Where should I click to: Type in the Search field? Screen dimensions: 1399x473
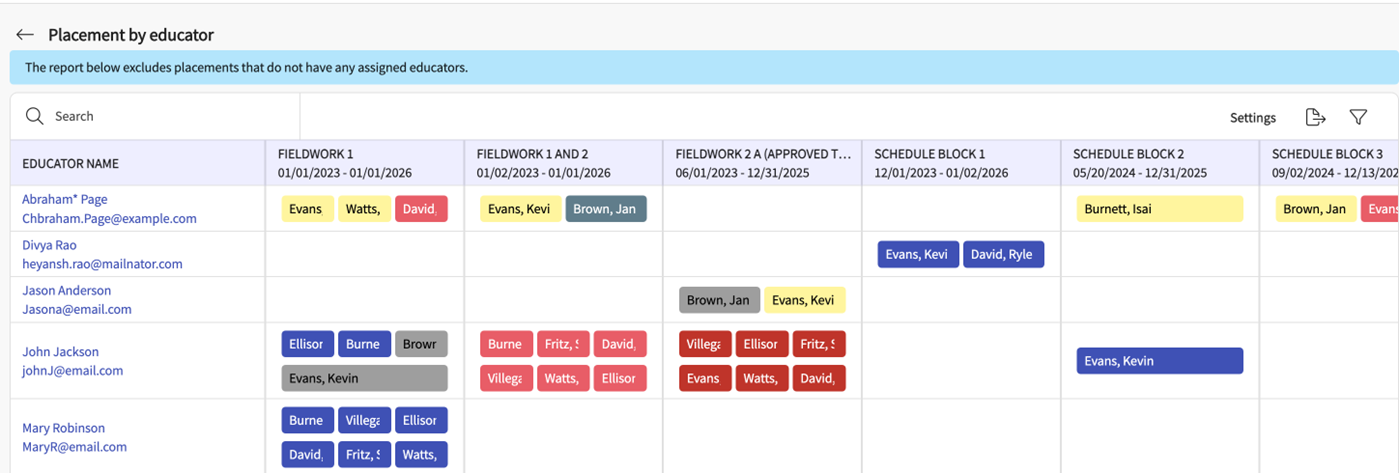(170, 116)
